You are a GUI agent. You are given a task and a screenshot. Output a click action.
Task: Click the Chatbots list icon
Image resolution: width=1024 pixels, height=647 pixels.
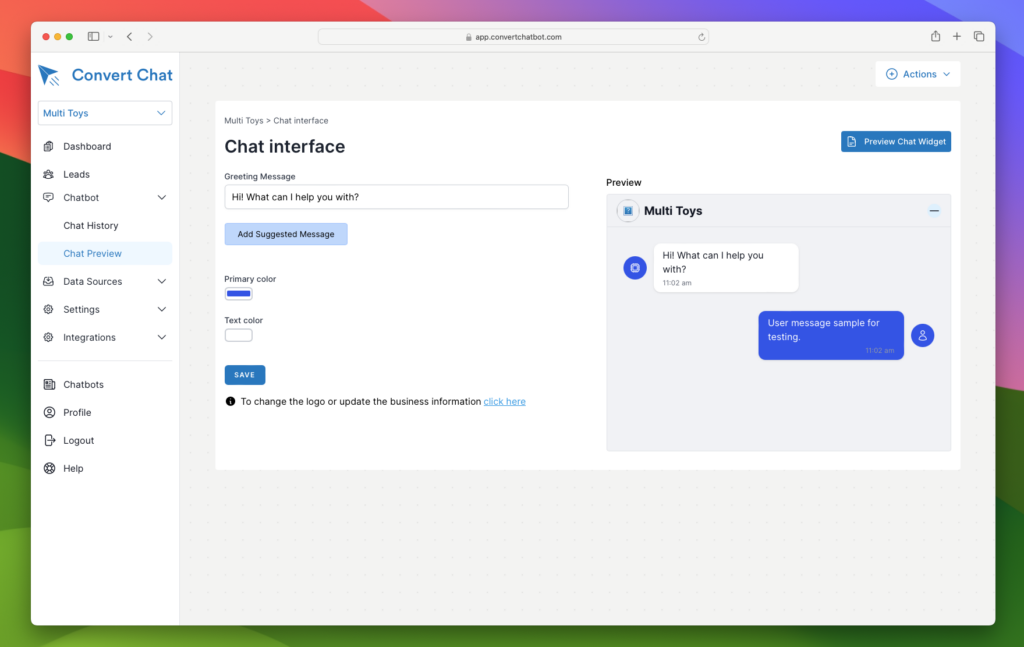pyautogui.click(x=49, y=385)
